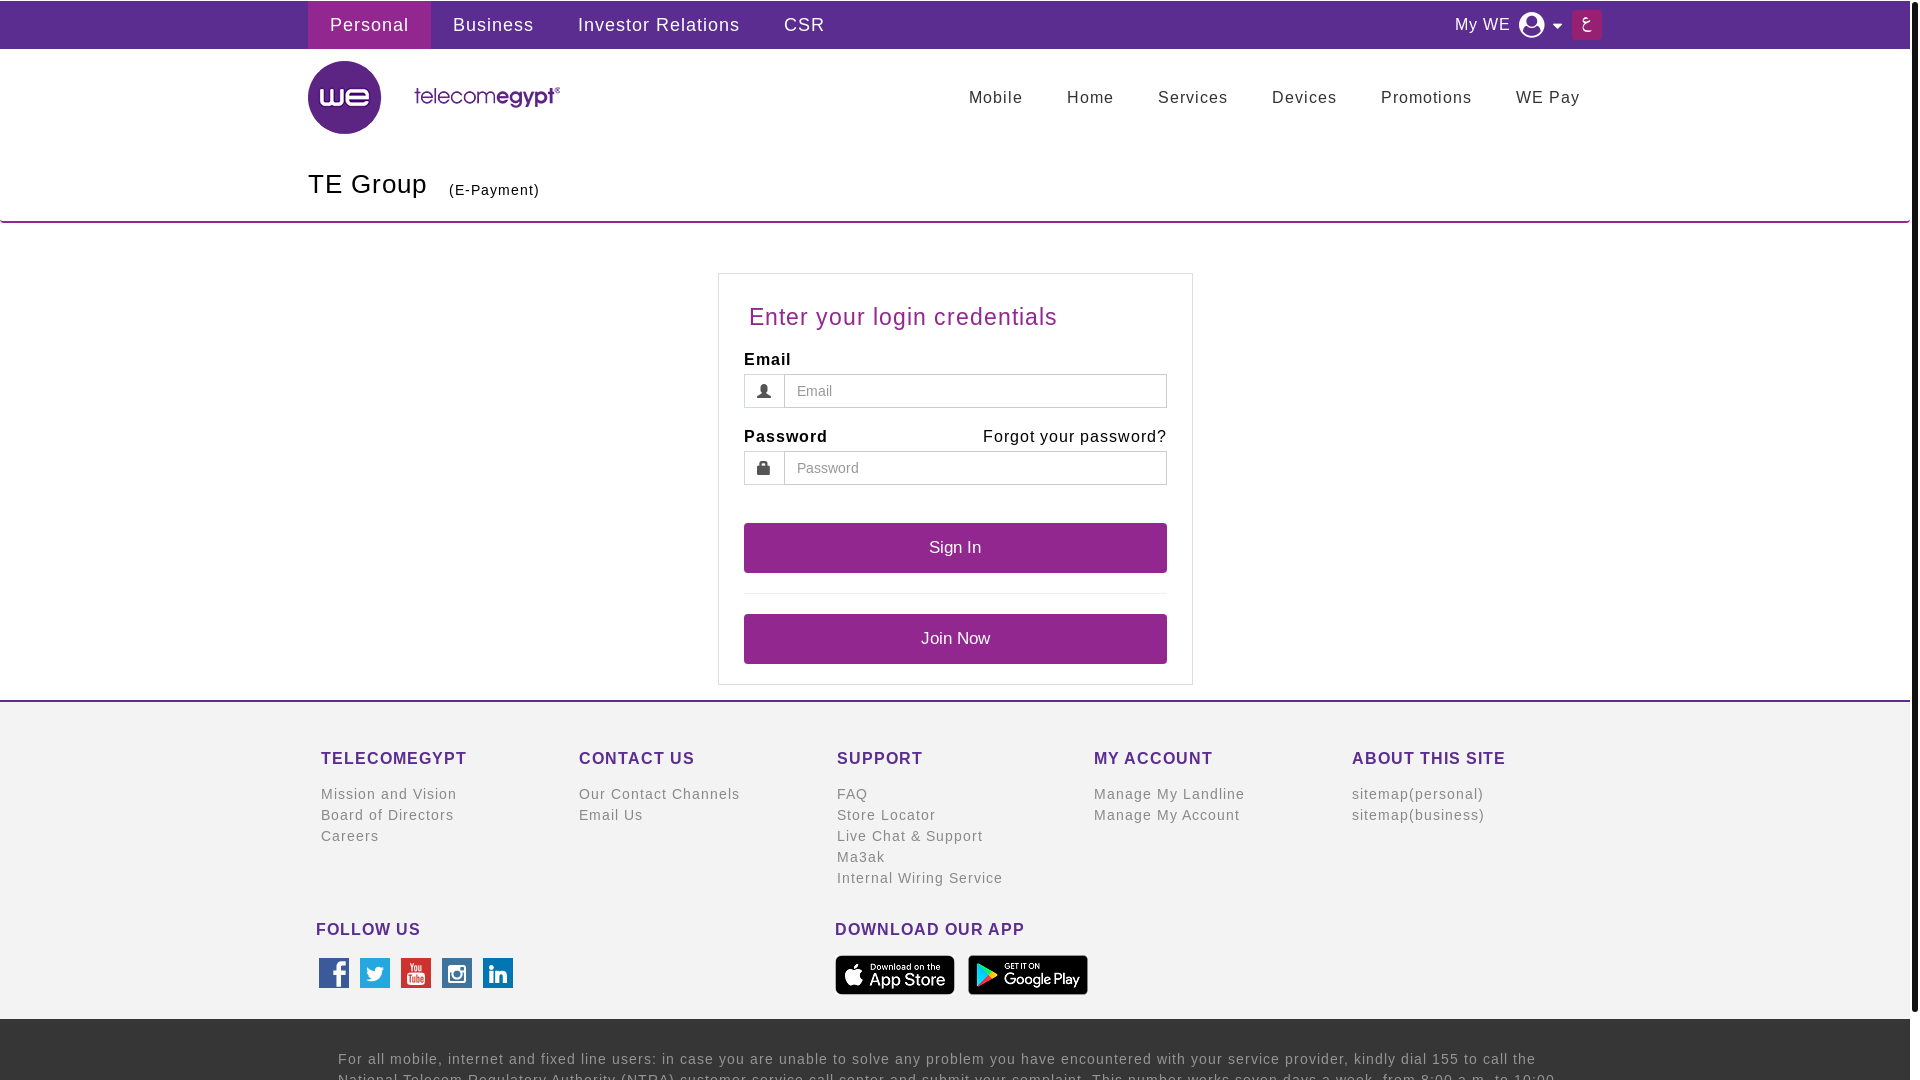Open the Mobile menu
The width and height of the screenshot is (1920, 1080).
click(996, 98)
